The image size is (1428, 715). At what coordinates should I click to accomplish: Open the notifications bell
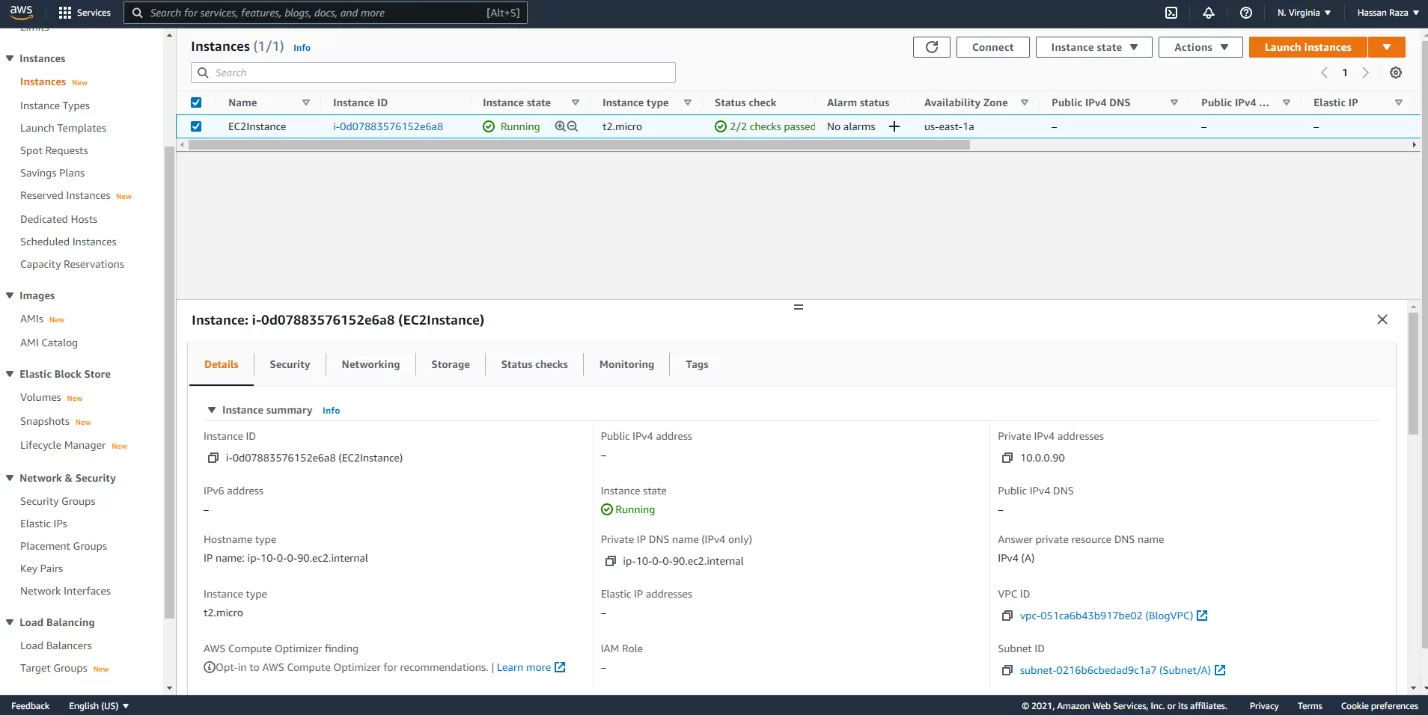tap(1208, 13)
